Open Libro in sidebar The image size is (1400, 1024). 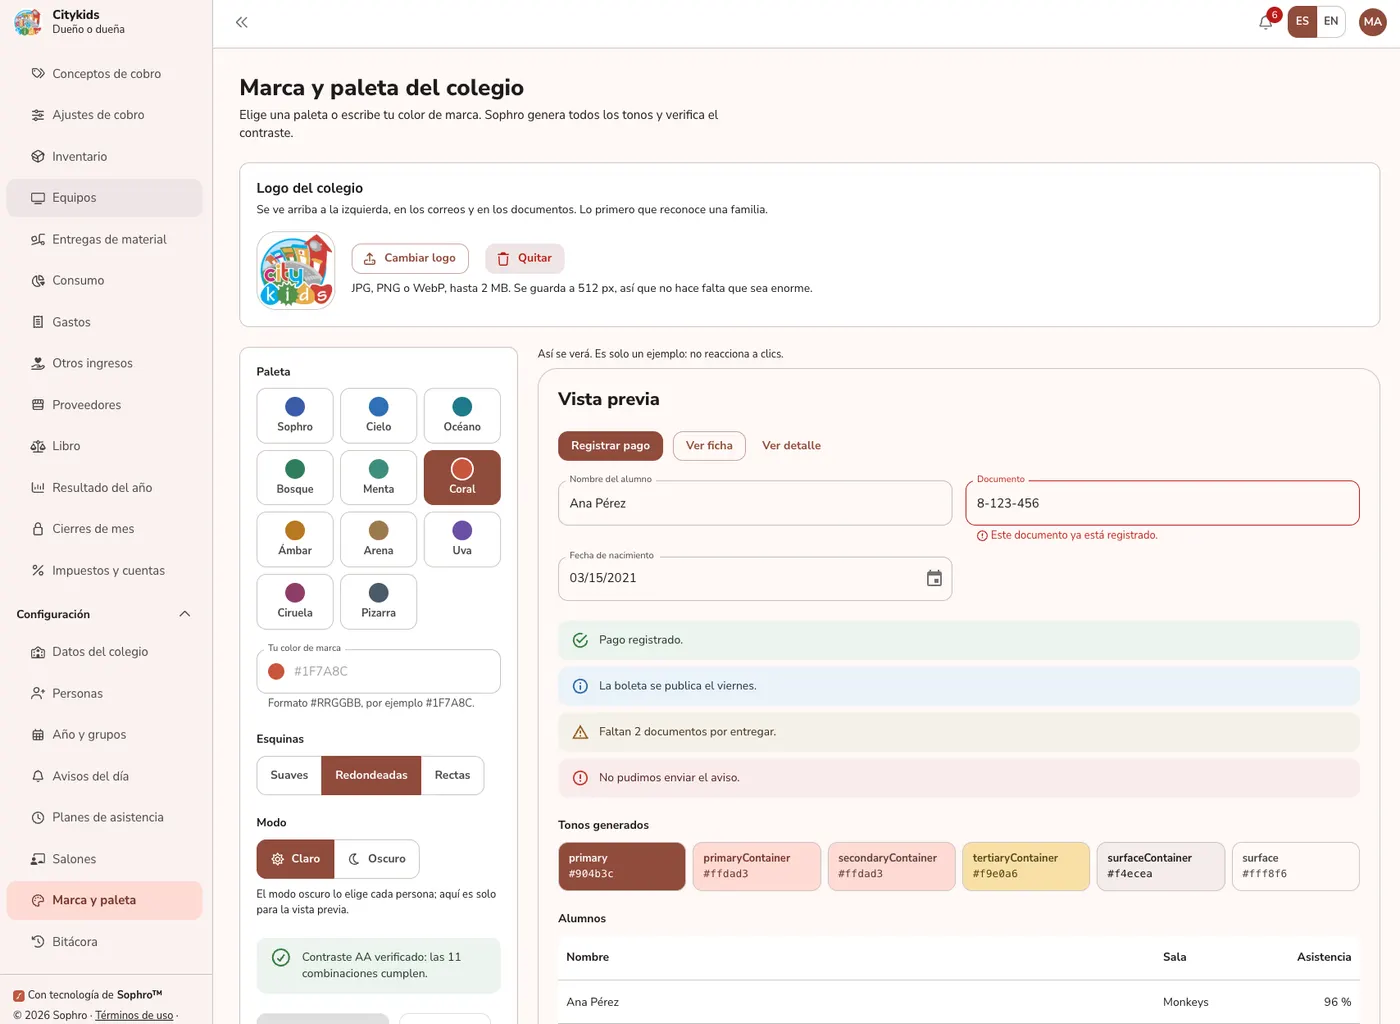point(104,446)
